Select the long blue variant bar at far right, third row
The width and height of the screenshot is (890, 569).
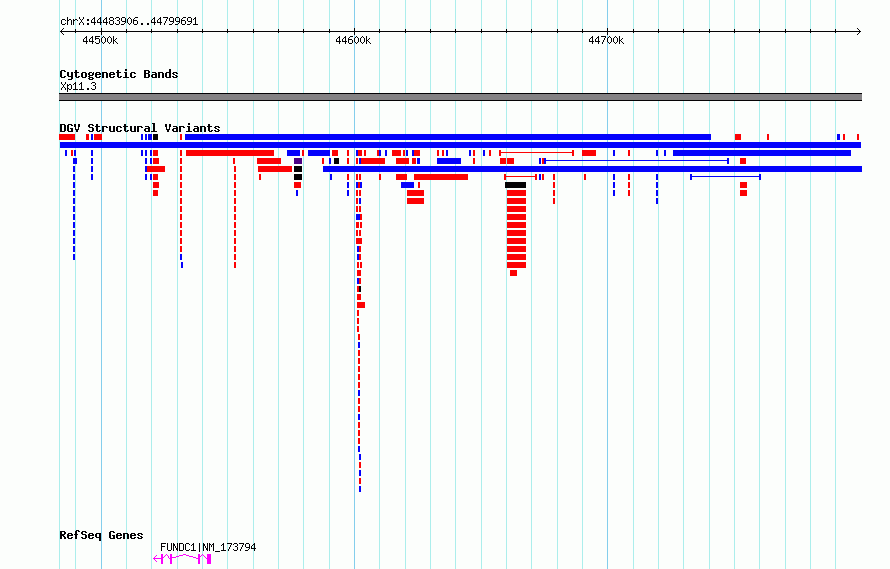click(762, 153)
